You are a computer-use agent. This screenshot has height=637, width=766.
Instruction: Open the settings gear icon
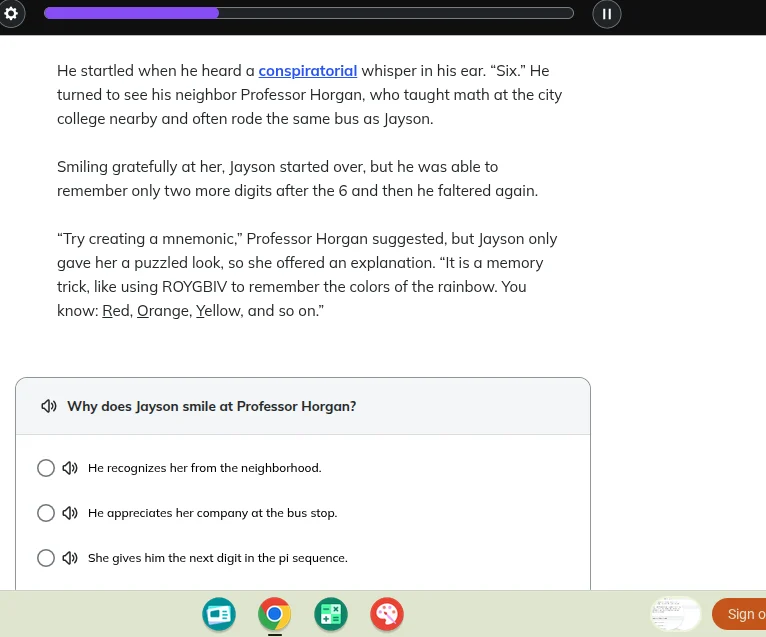tap(11, 13)
